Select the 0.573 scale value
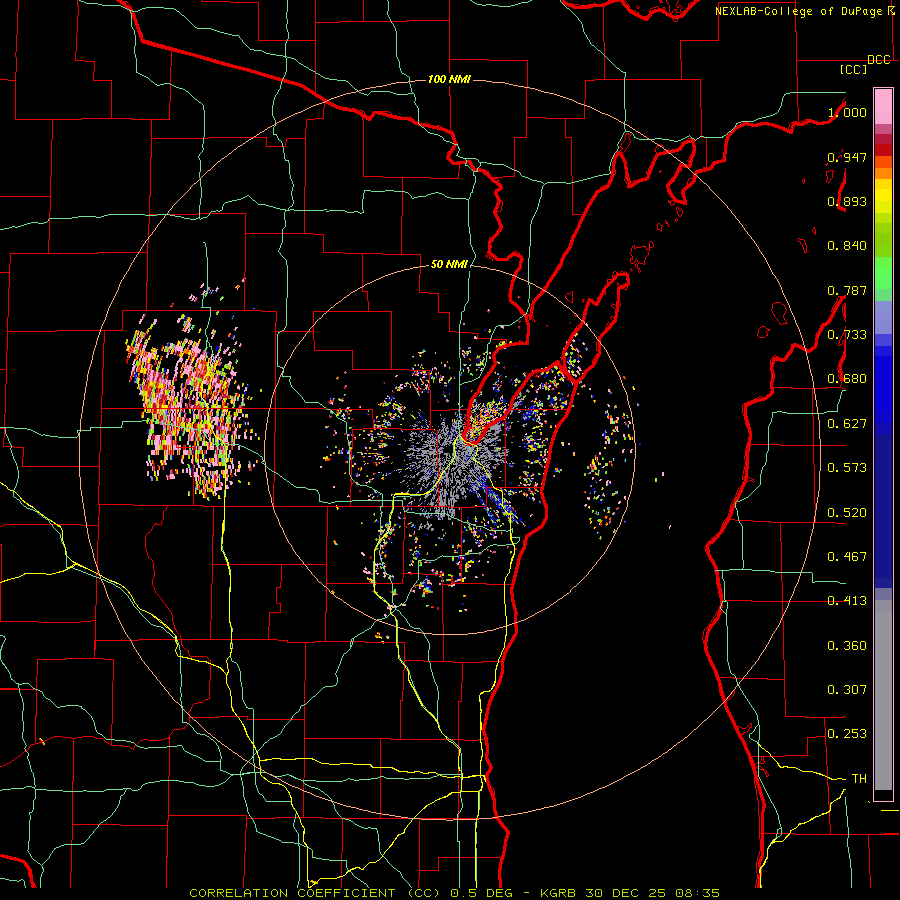 (847, 468)
